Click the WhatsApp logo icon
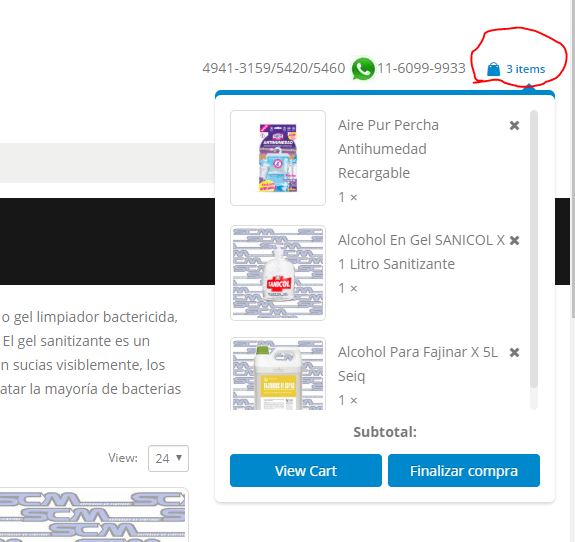Viewport: 575px width, 542px height. 363,69
